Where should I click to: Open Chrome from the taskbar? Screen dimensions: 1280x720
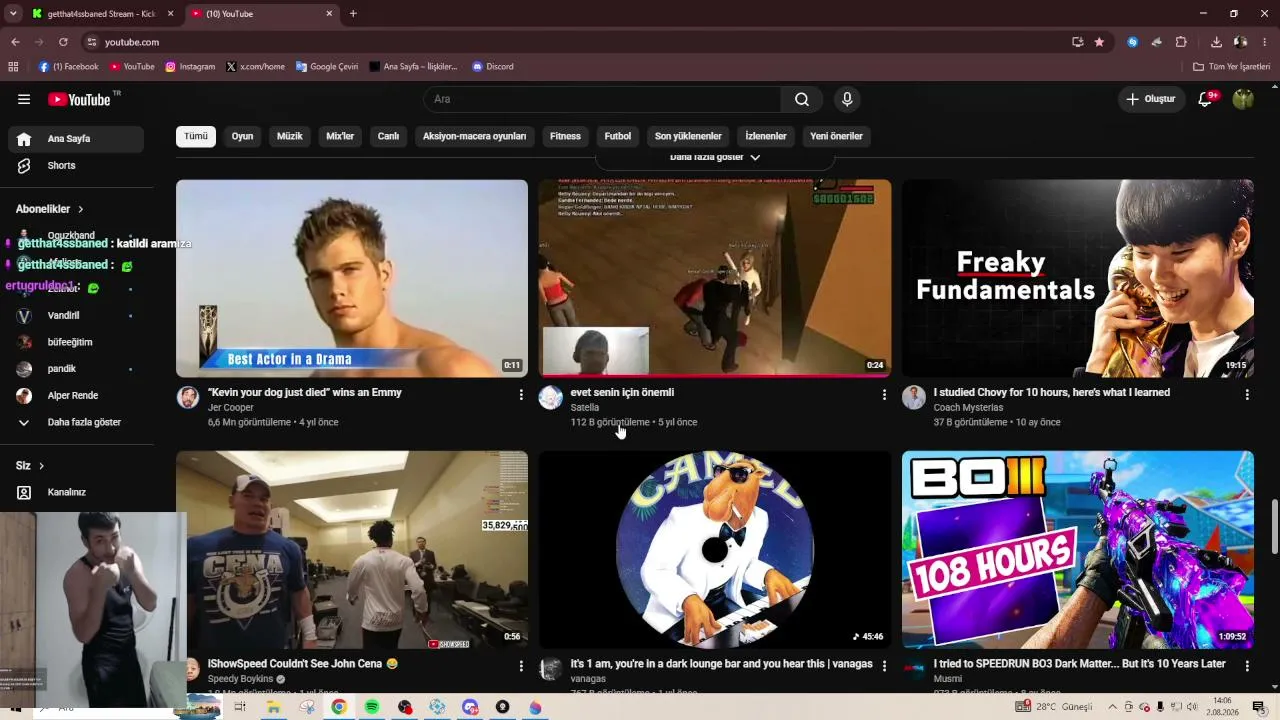(x=339, y=707)
